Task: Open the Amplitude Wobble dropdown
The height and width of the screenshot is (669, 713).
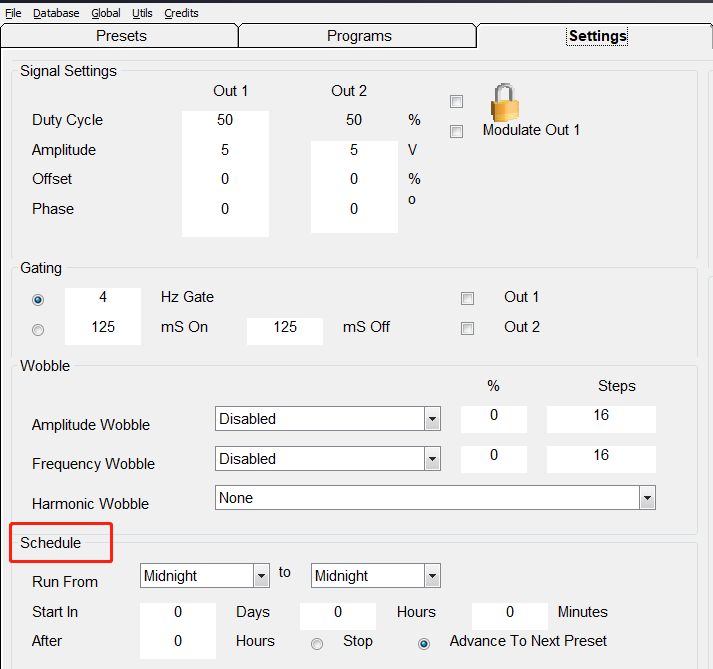Action: tap(432, 419)
